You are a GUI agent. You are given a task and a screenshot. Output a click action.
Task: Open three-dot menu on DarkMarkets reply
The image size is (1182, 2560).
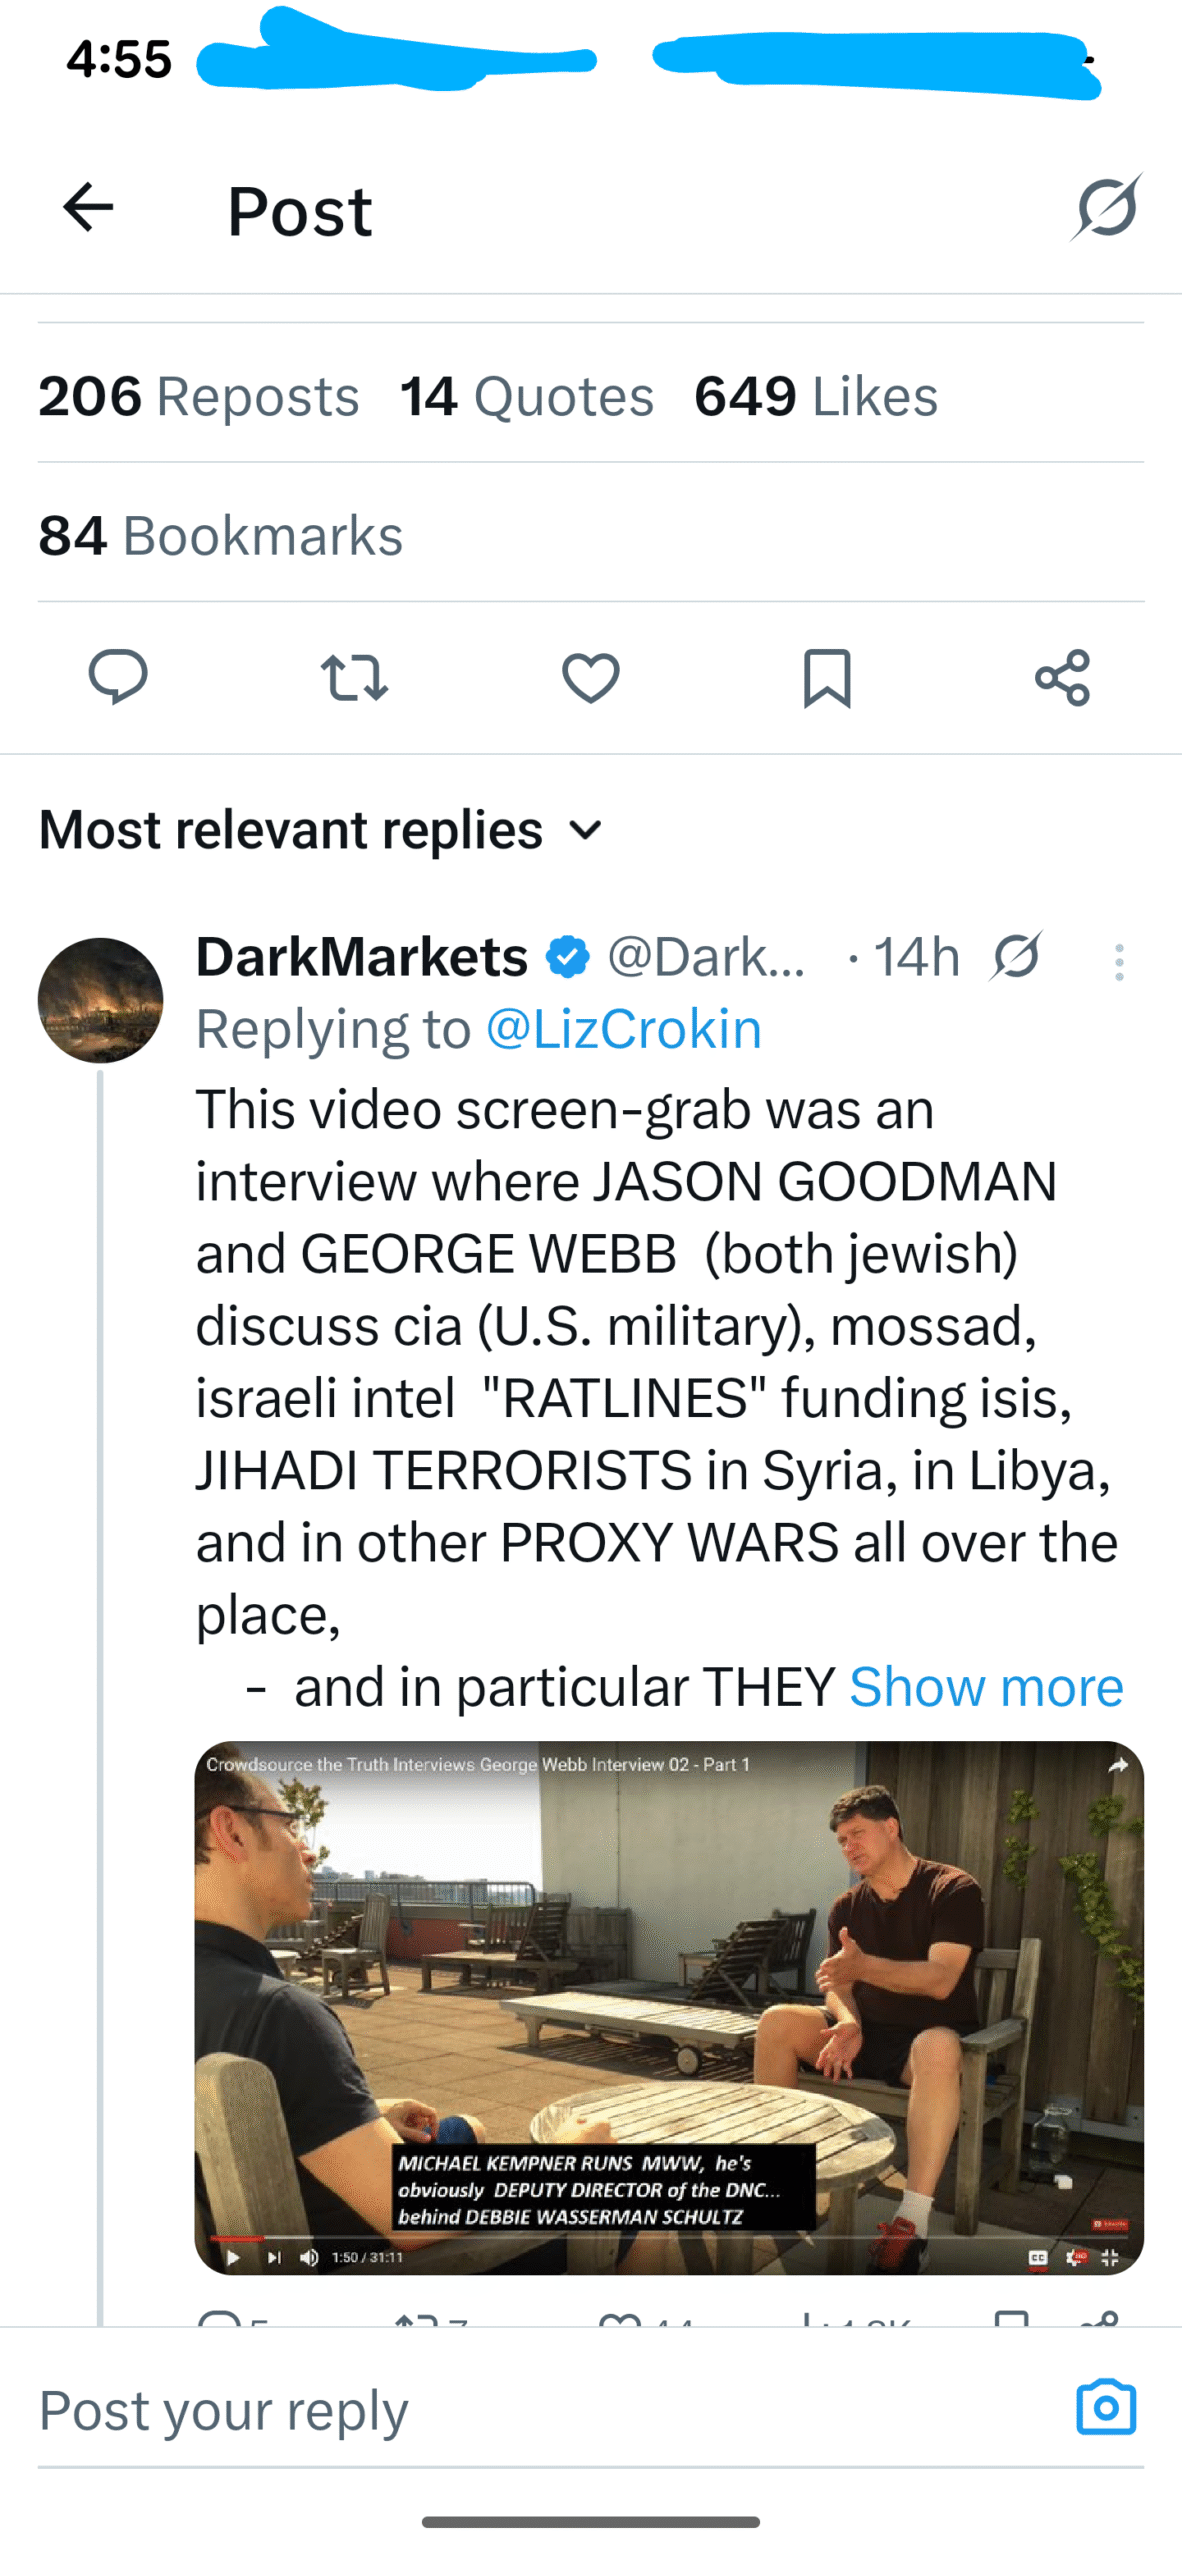coord(1119,962)
